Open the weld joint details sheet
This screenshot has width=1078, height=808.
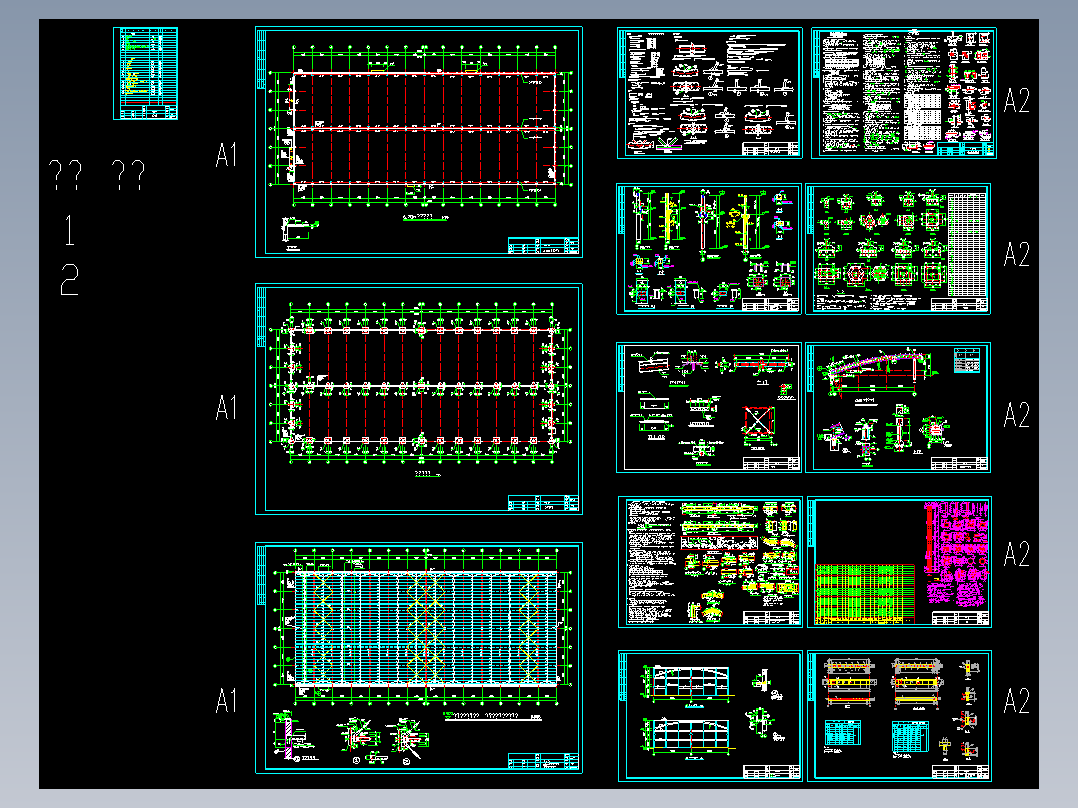[x=710, y=93]
